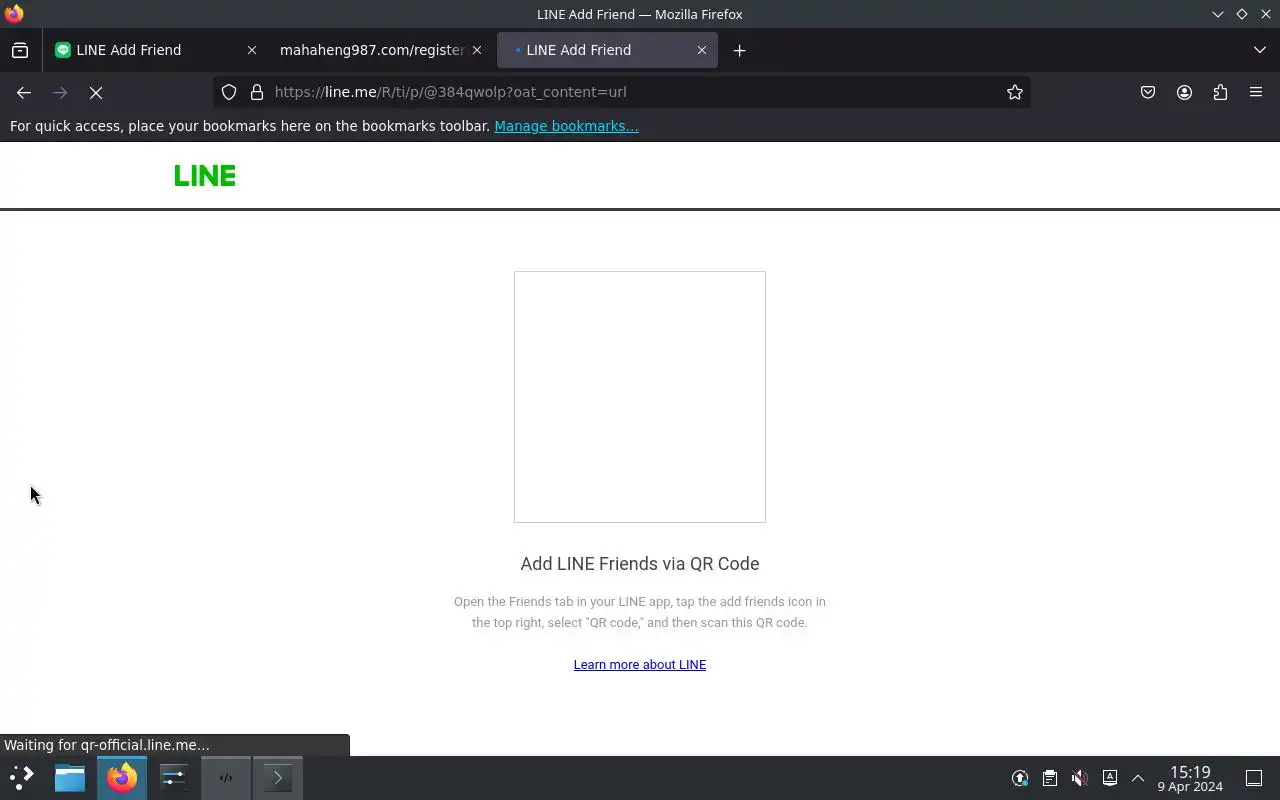This screenshot has height=800, width=1280.
Task: Open the application launcher in taskbar
Action: click(22, 778)
